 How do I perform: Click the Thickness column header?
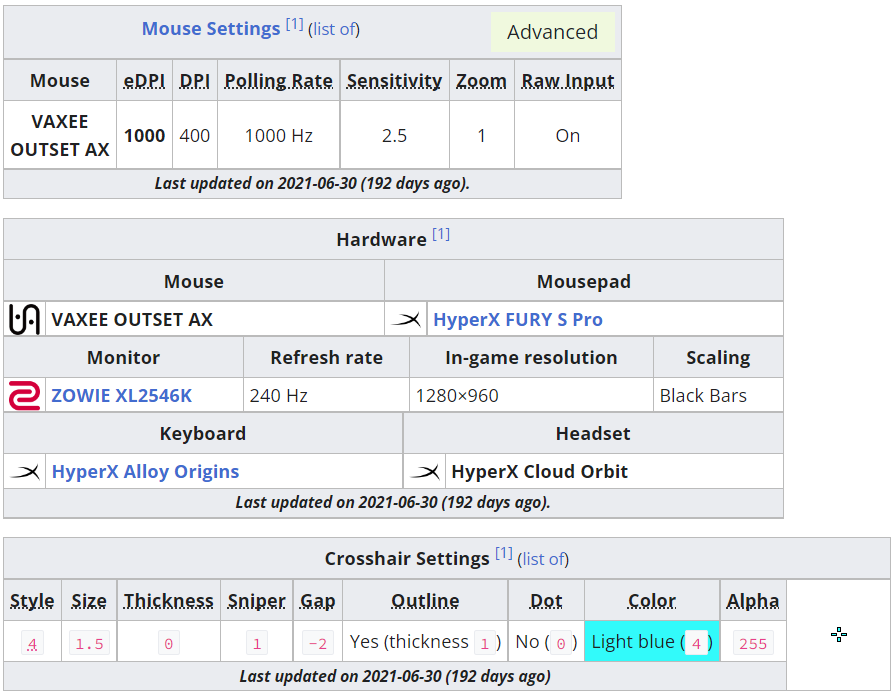[x=169, y=601]
